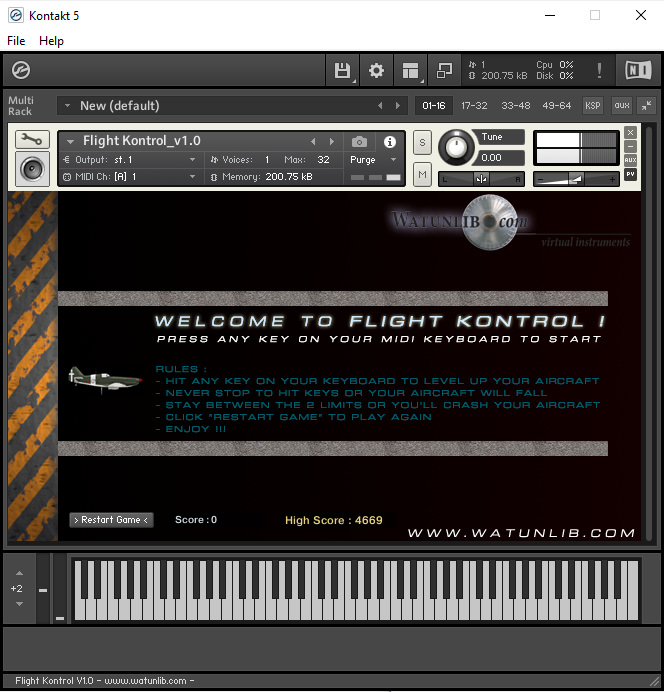Switch to rack page 01-16
664x692 pixels.
[434, 105]
